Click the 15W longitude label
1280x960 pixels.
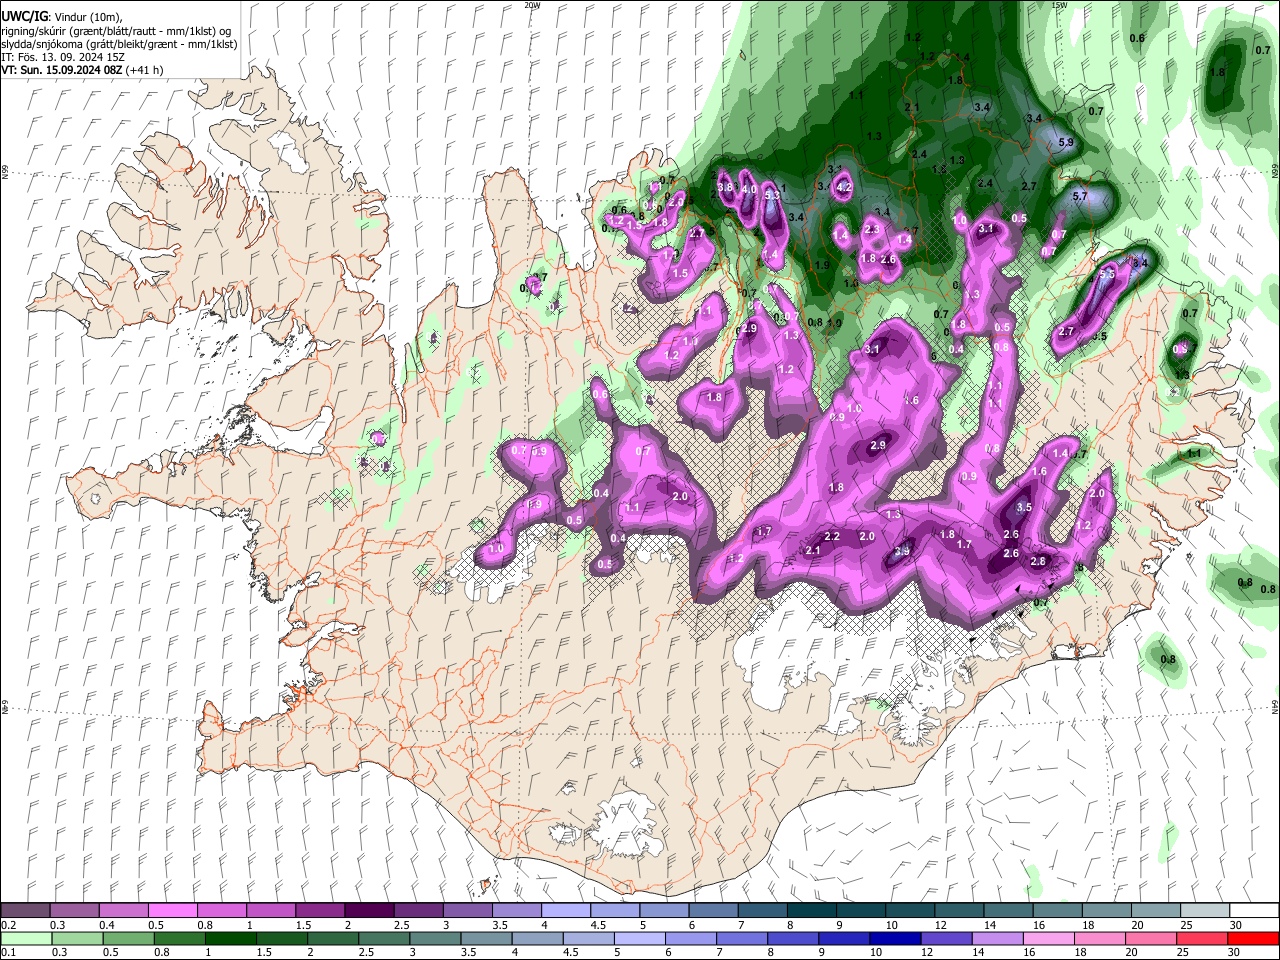point(1059,5)
